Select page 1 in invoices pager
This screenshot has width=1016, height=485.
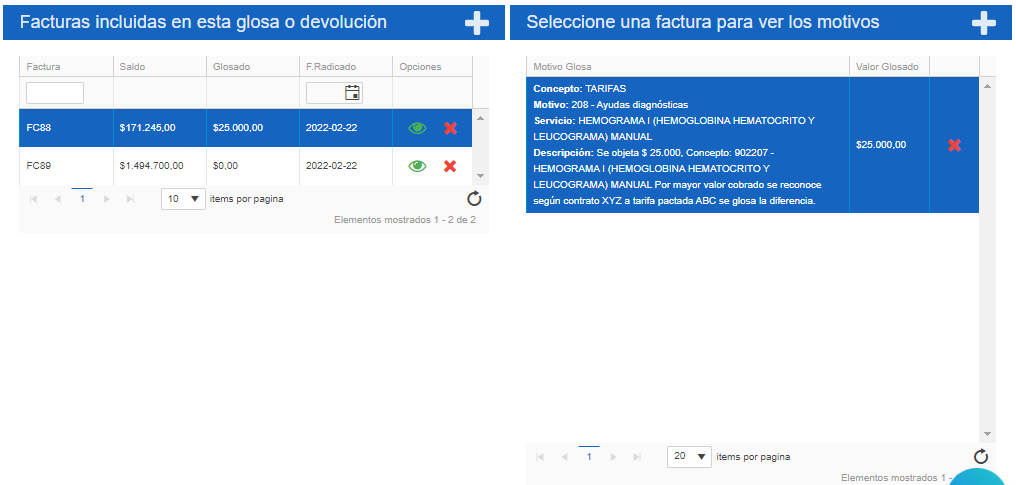pos(82,199)
